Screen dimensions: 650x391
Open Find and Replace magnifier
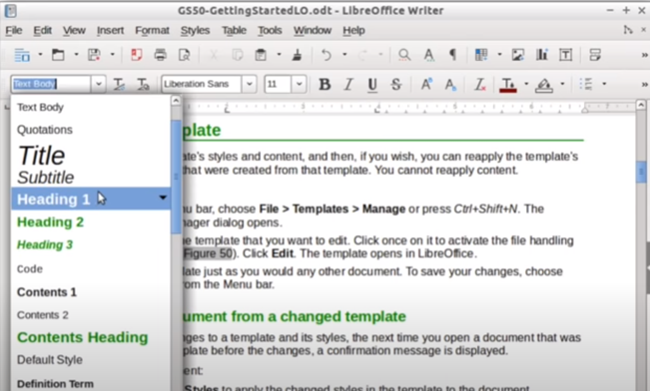(x=404, y=55)
